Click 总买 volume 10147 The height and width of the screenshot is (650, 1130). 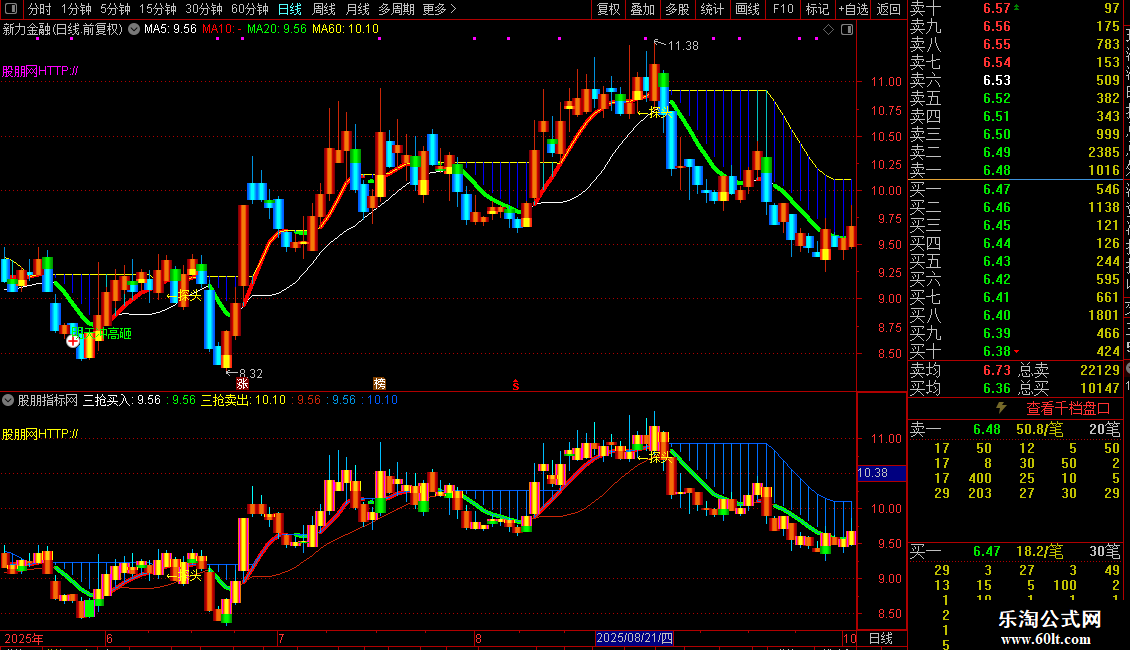click(1100, 388)
